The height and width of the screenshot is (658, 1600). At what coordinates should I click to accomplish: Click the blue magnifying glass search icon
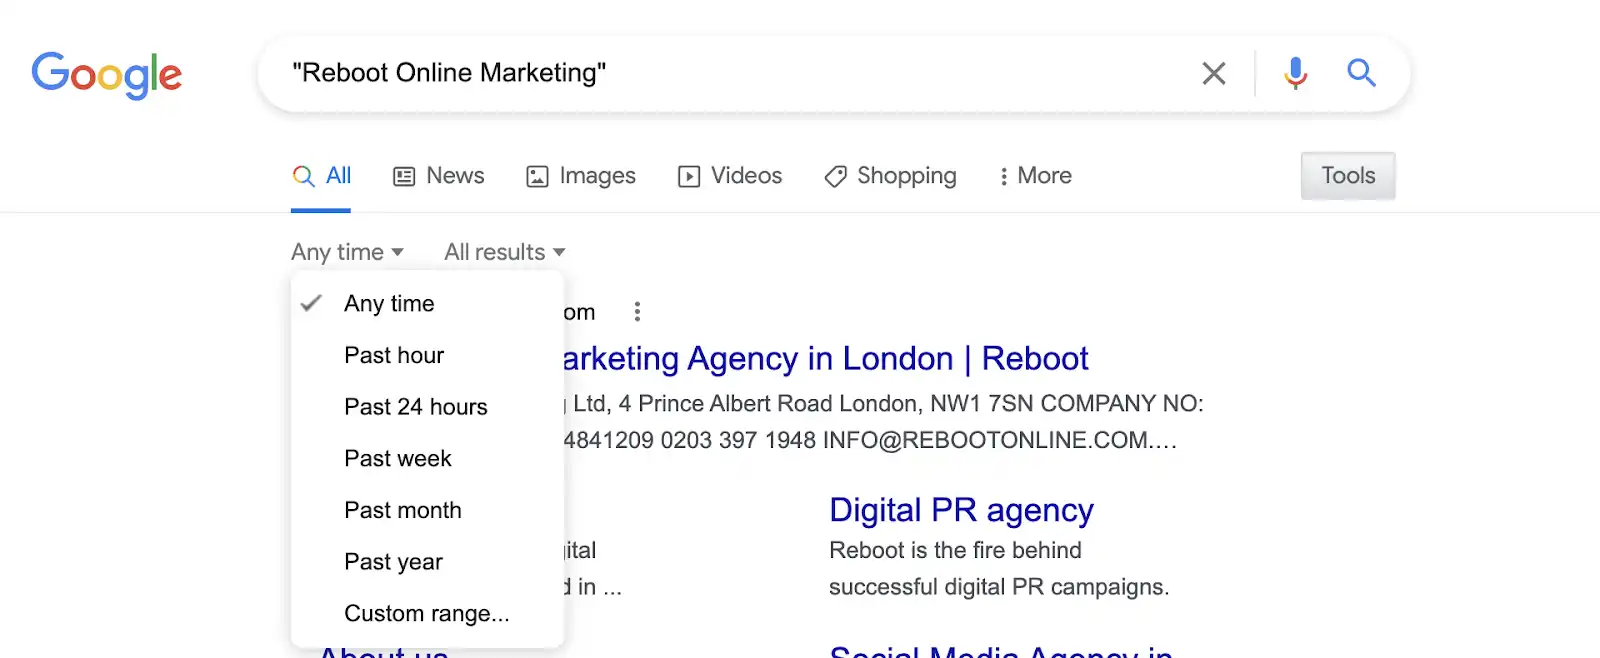click(1361, 72)
